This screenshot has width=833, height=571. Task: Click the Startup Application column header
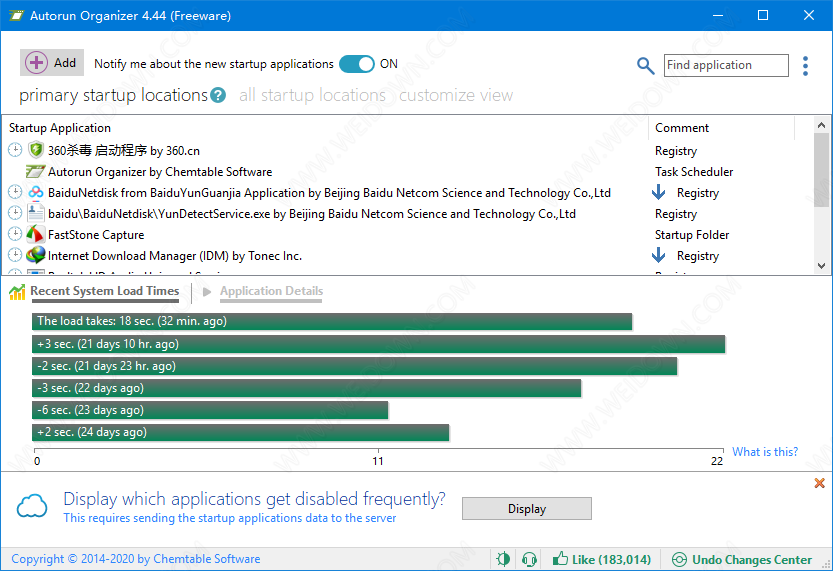(x=60, y=128)
